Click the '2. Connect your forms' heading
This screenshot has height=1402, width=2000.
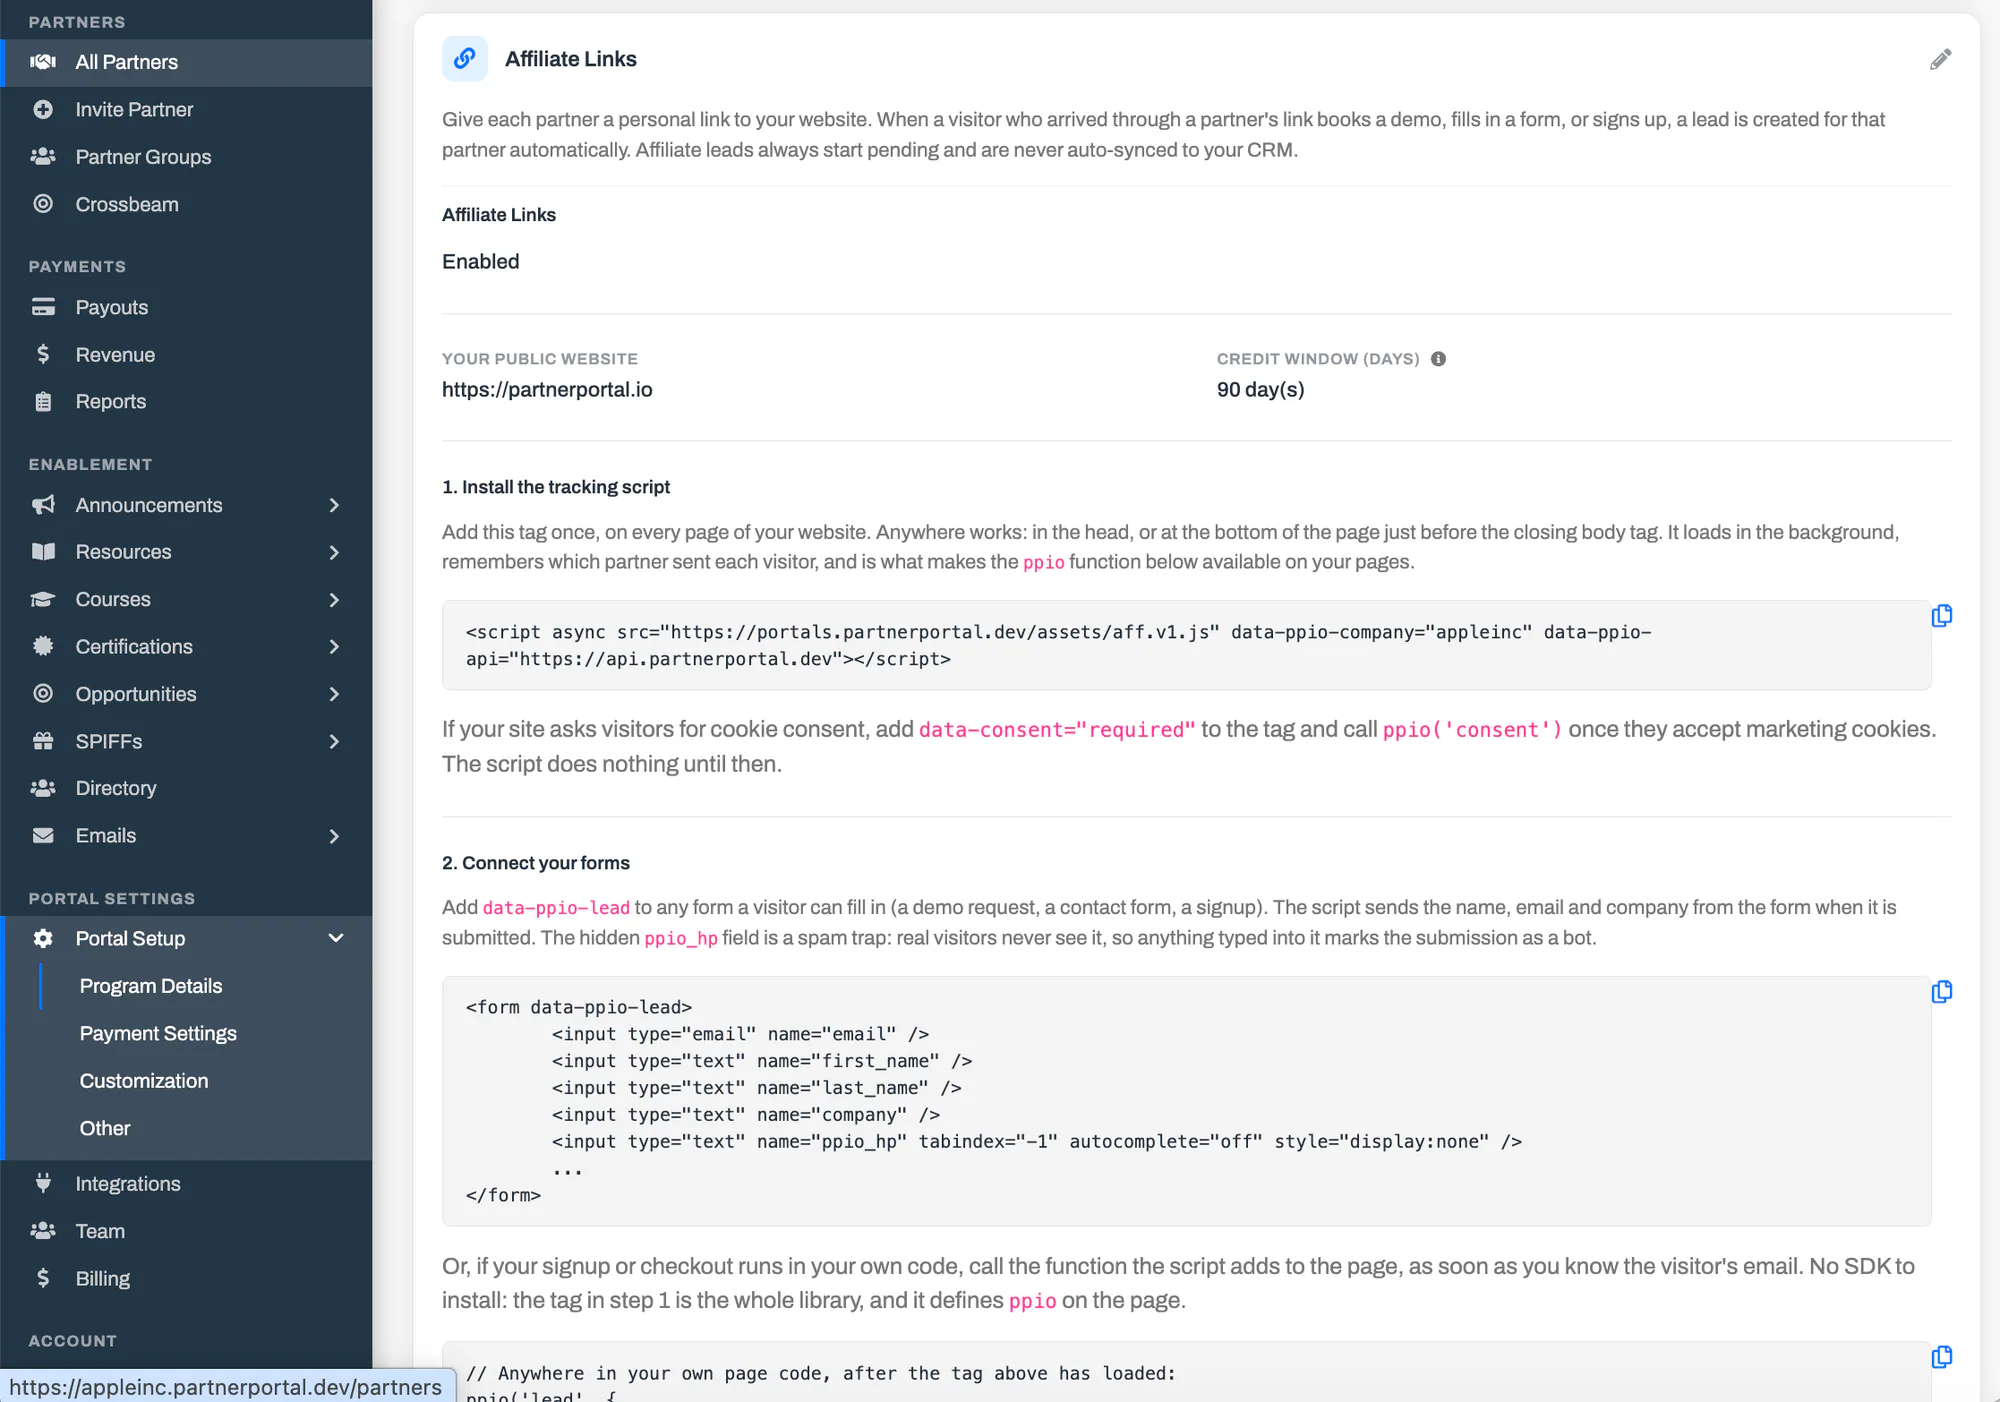536,863
